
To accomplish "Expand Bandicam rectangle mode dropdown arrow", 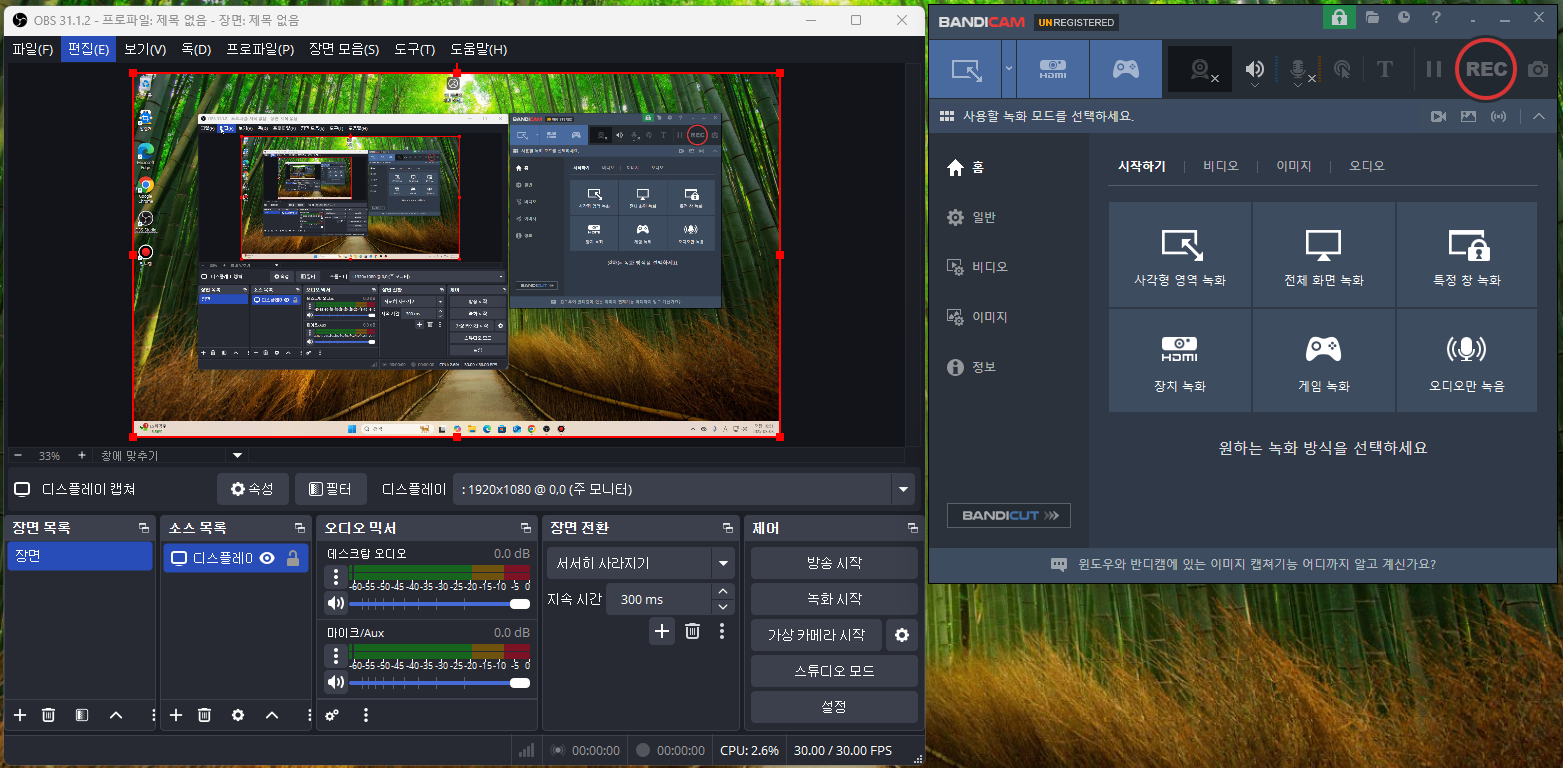I will click(1009, 69).
